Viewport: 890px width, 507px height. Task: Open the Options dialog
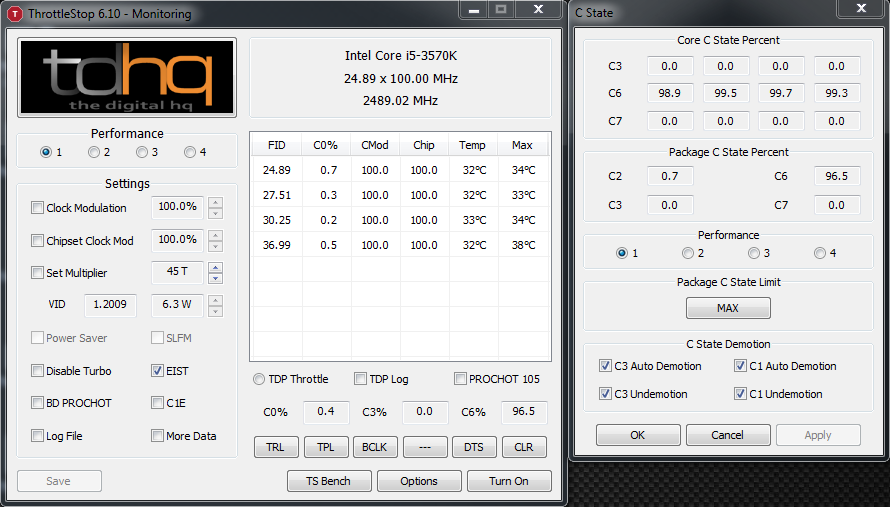click(419, 481)
